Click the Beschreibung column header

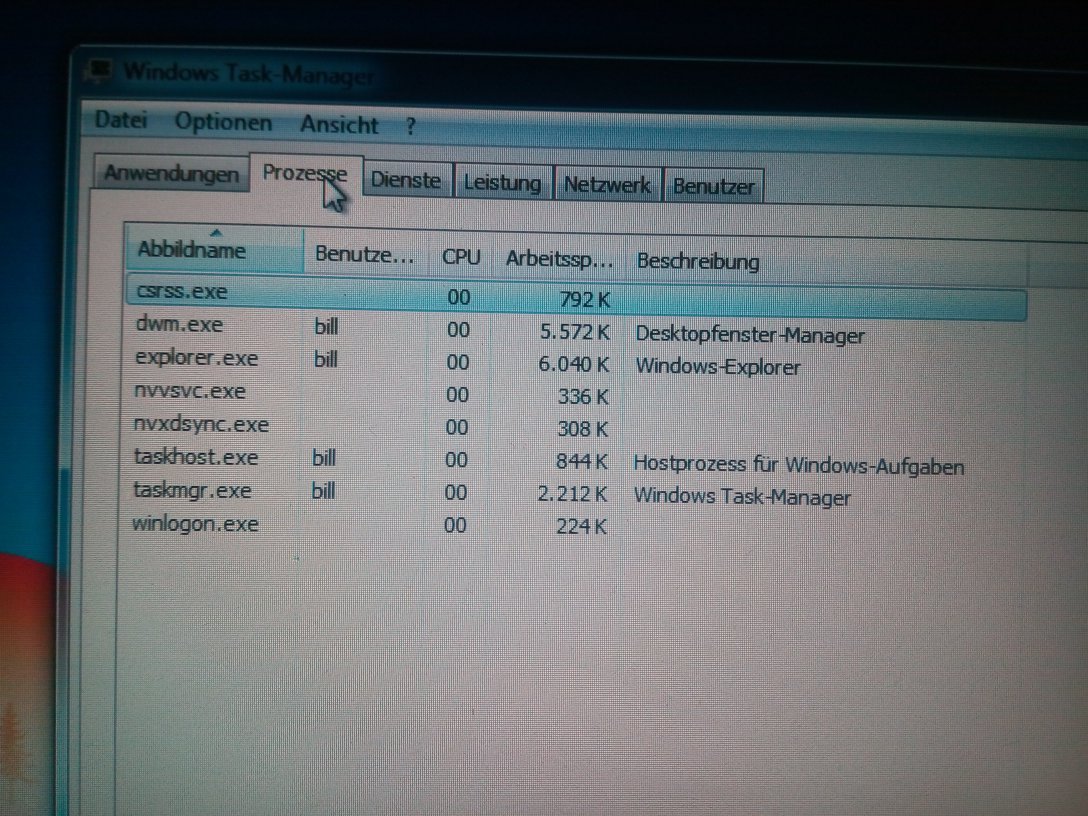(698, 262)
